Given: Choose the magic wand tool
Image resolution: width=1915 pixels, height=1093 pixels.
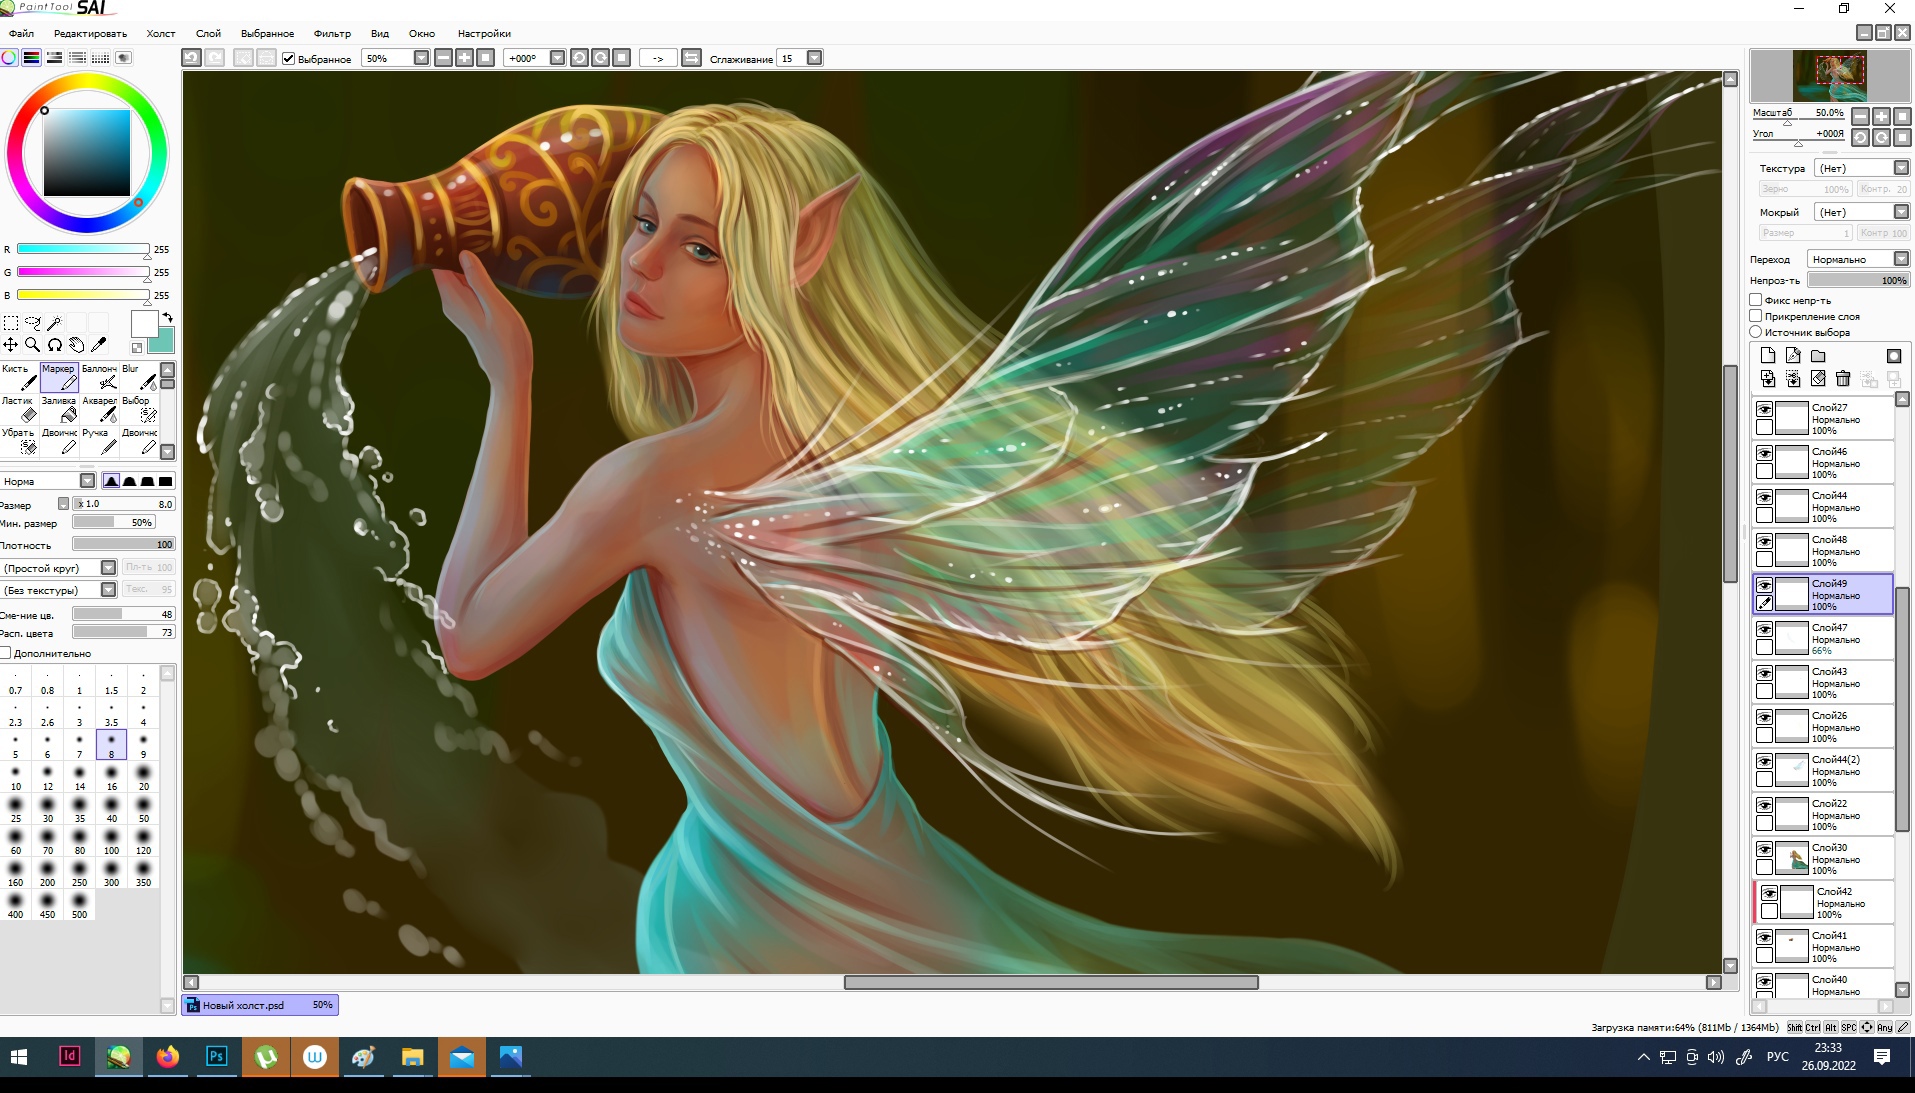Looking at the screenshot, I should [x=55, y=323].
